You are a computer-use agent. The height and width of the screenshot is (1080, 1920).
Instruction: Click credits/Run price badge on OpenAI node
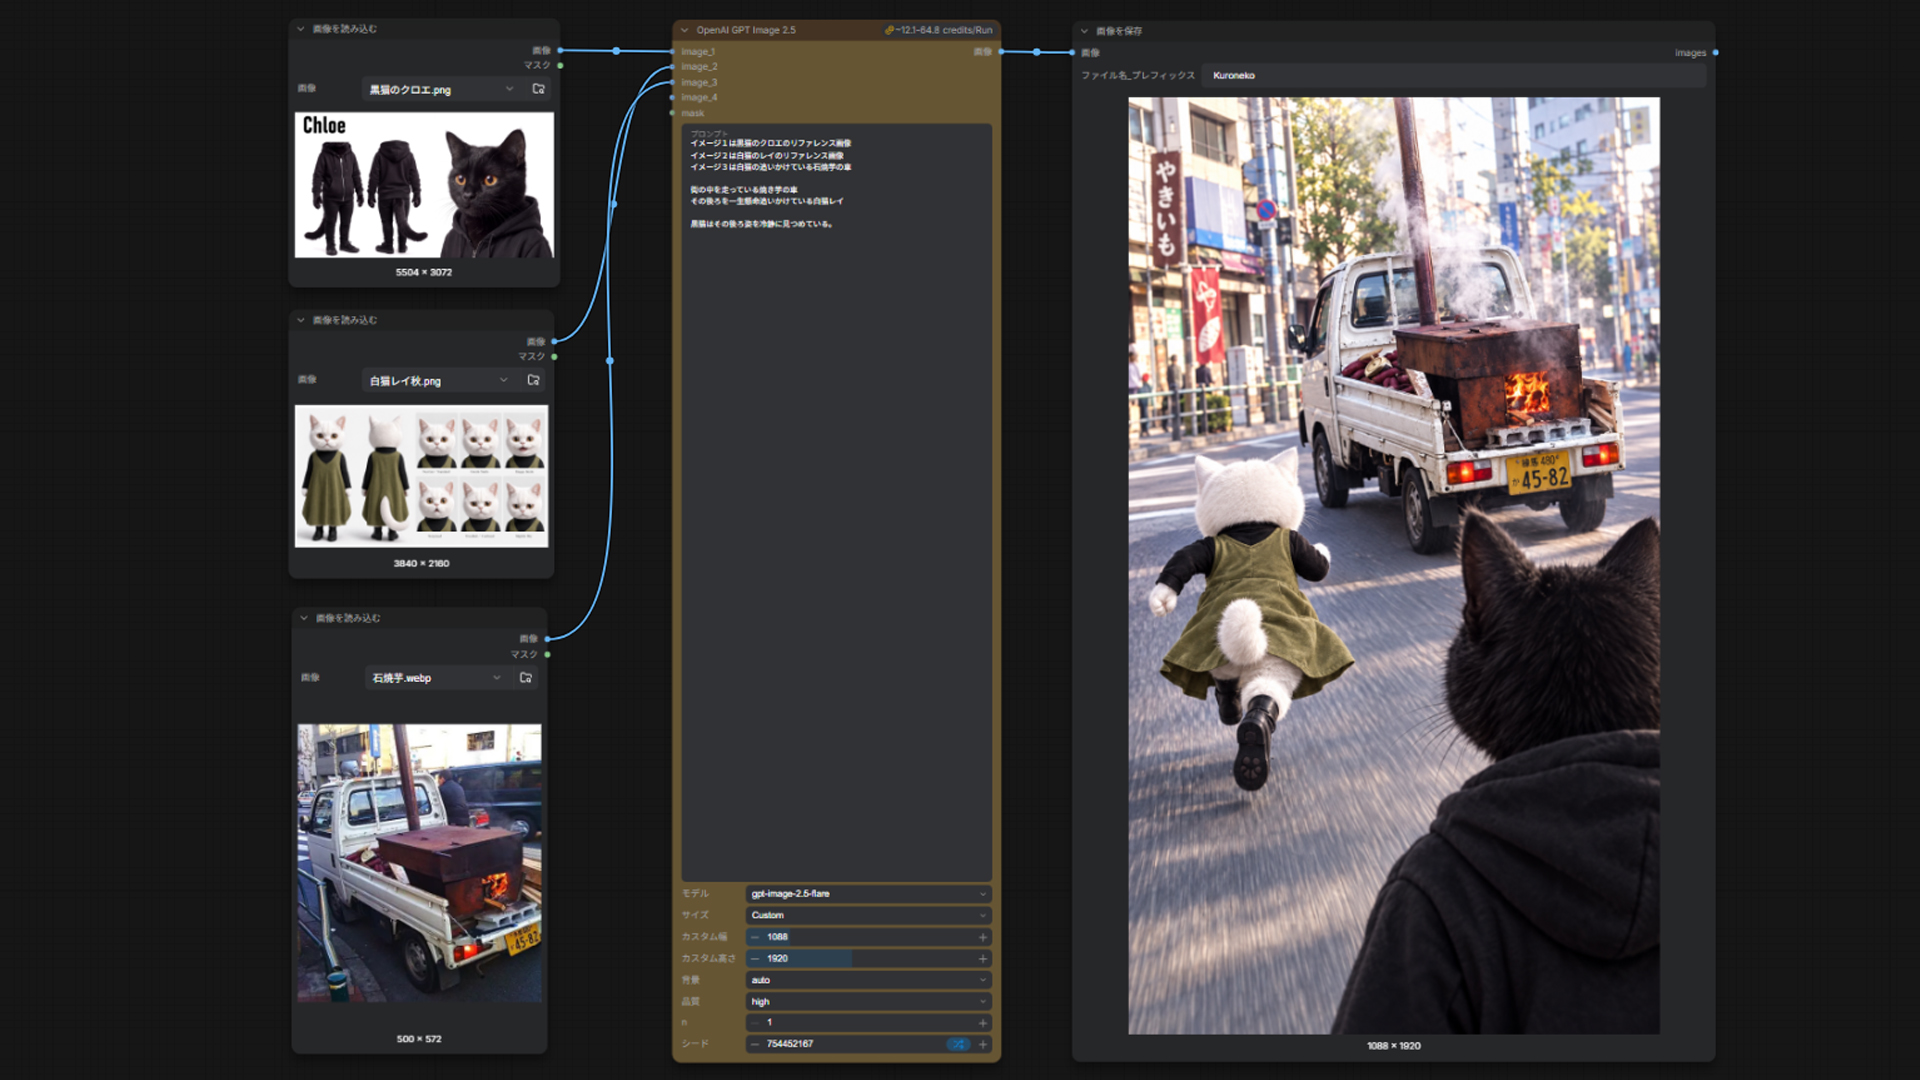[938, 30]
